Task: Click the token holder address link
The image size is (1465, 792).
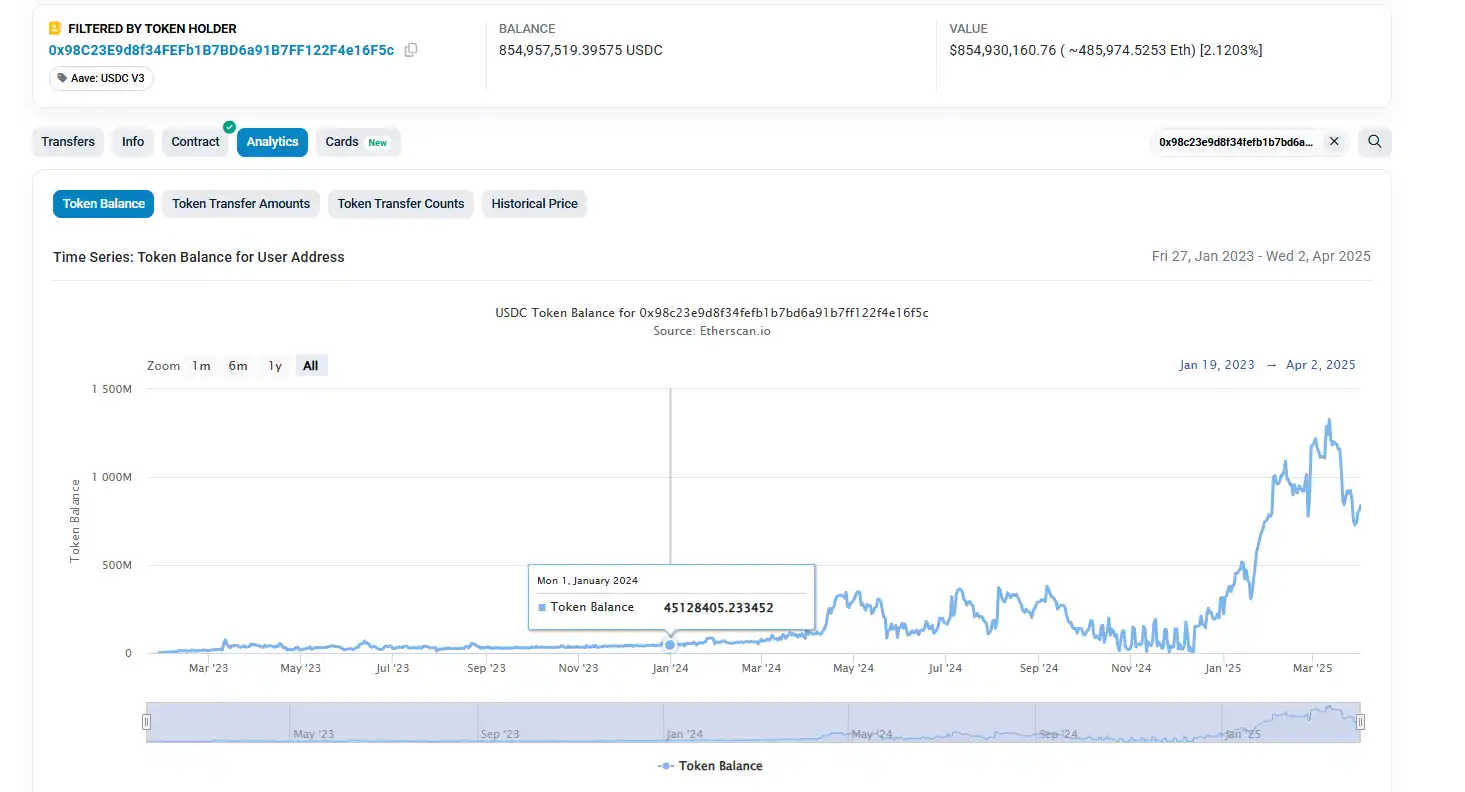Action: point(221,50)
